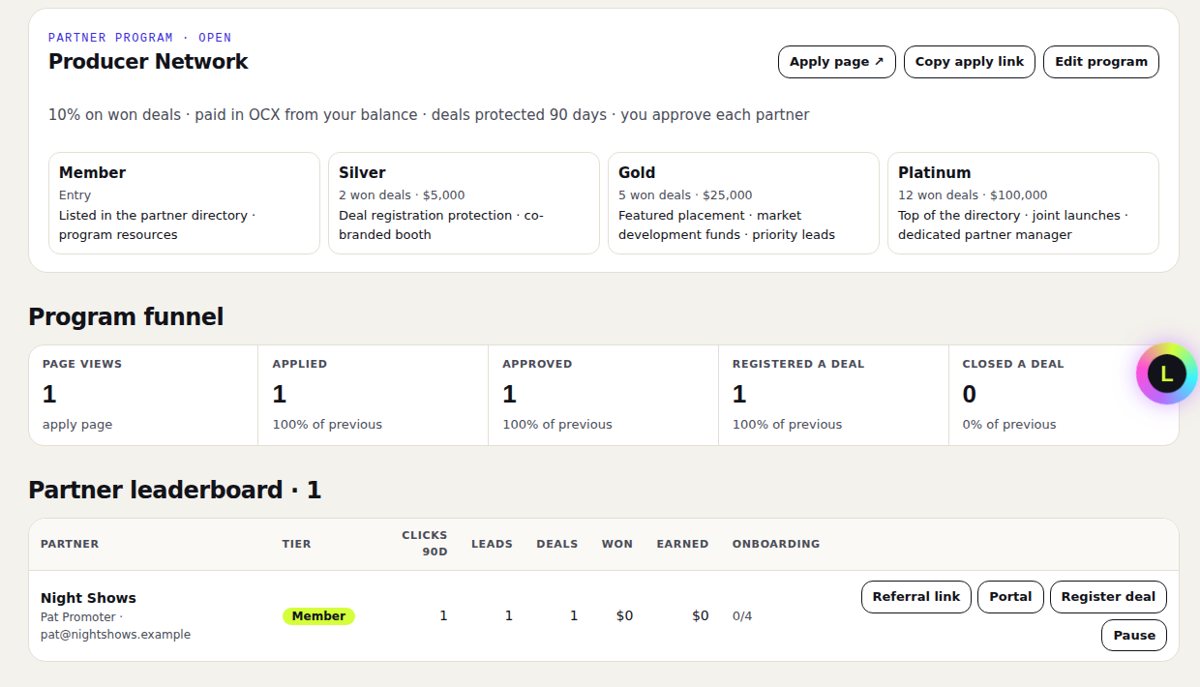The image size is (1200, 687).
Task: Click the Leads column header
Action: [492, 544]
